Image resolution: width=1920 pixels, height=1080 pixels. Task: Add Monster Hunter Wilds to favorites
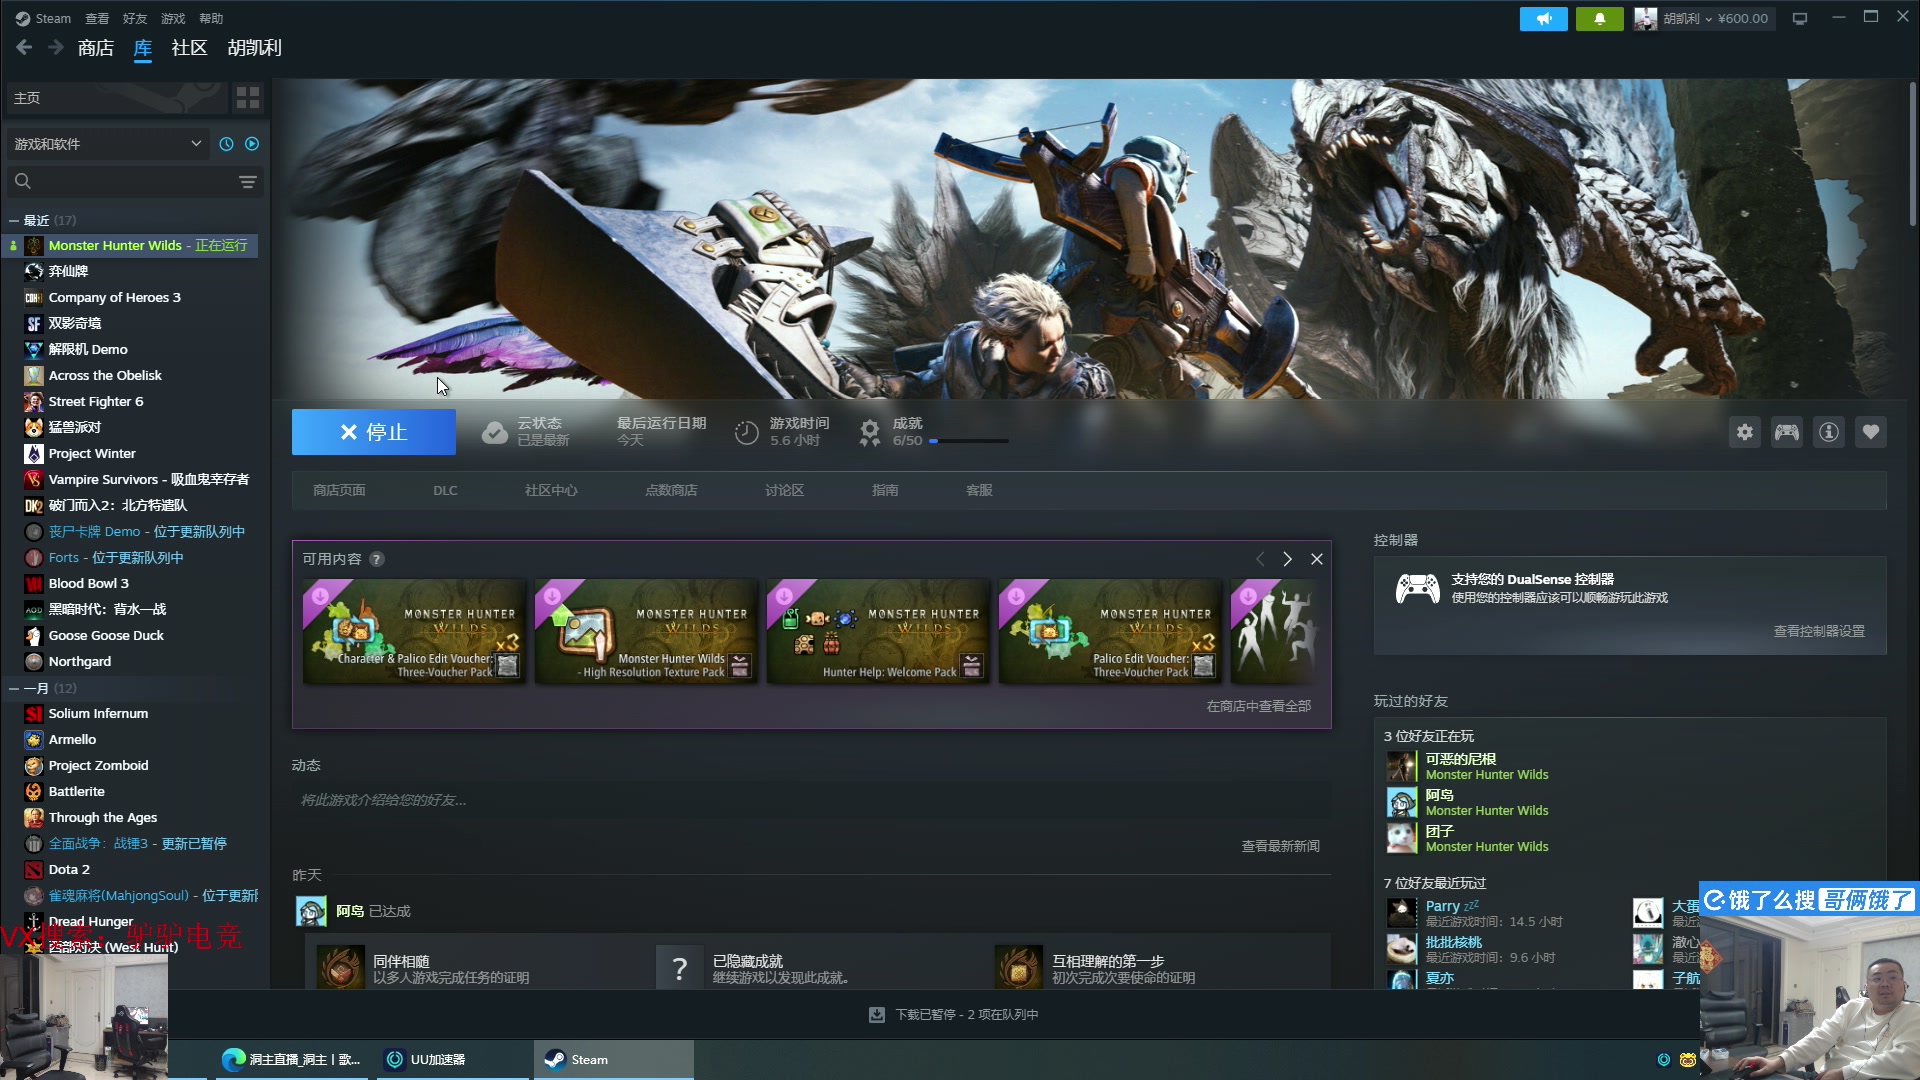click(1870, 432)
